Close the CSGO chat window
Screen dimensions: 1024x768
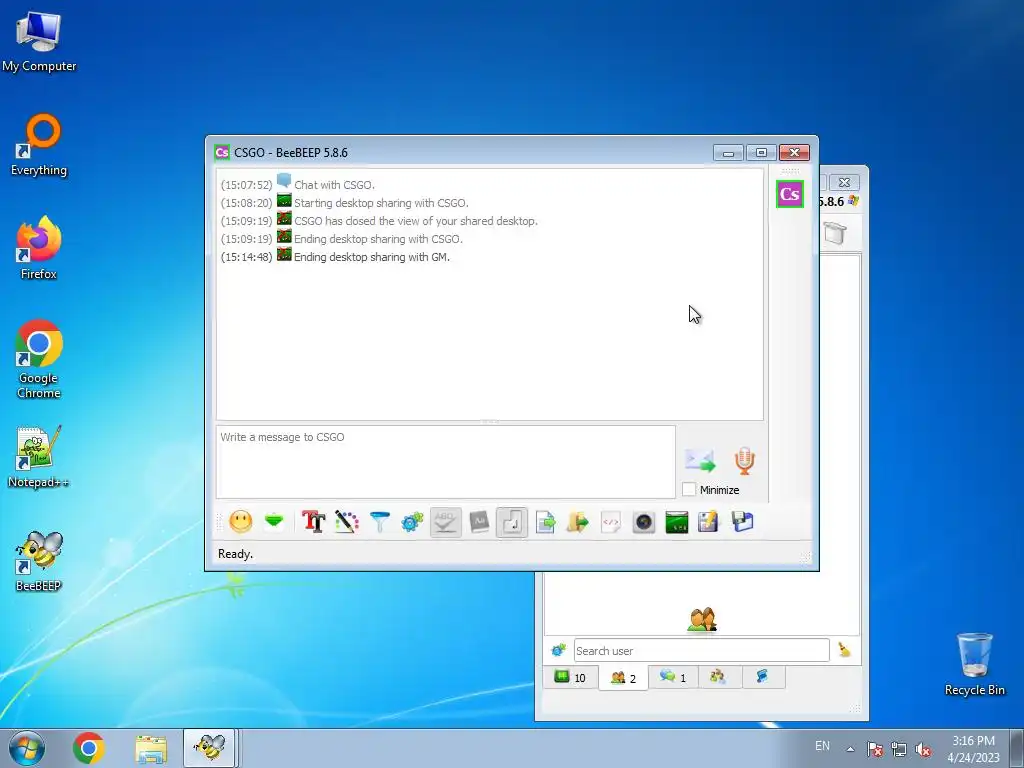[x=794, y=153]
